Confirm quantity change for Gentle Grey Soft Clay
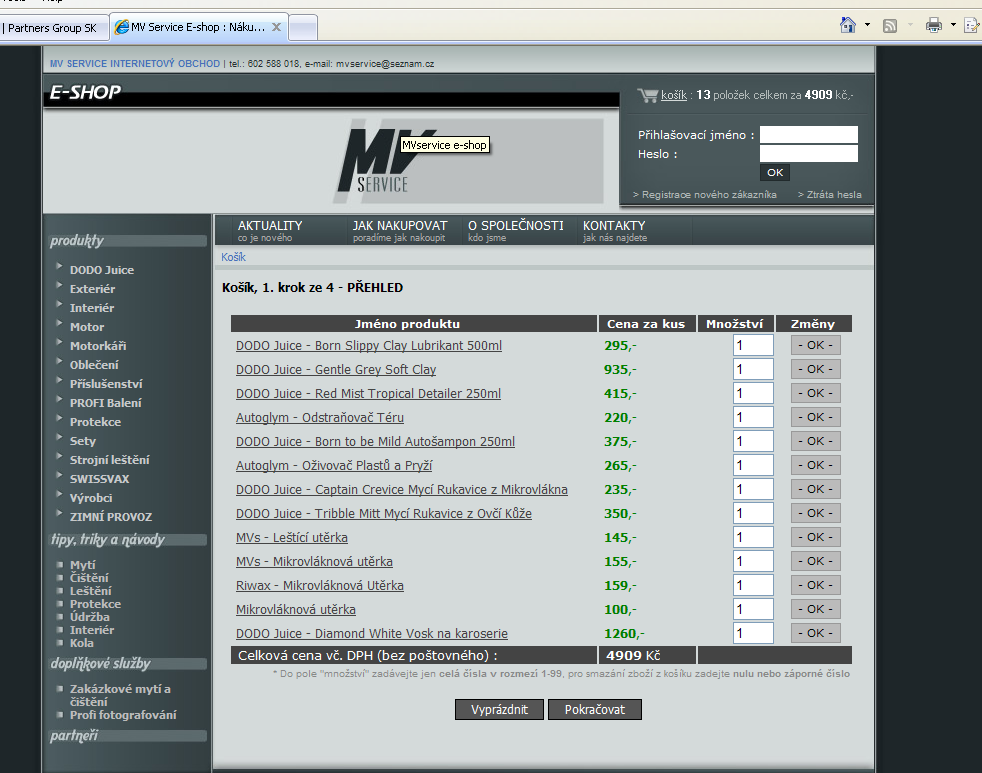The height and width of the screenshot is (773, 982). click(x=815, y=369)
